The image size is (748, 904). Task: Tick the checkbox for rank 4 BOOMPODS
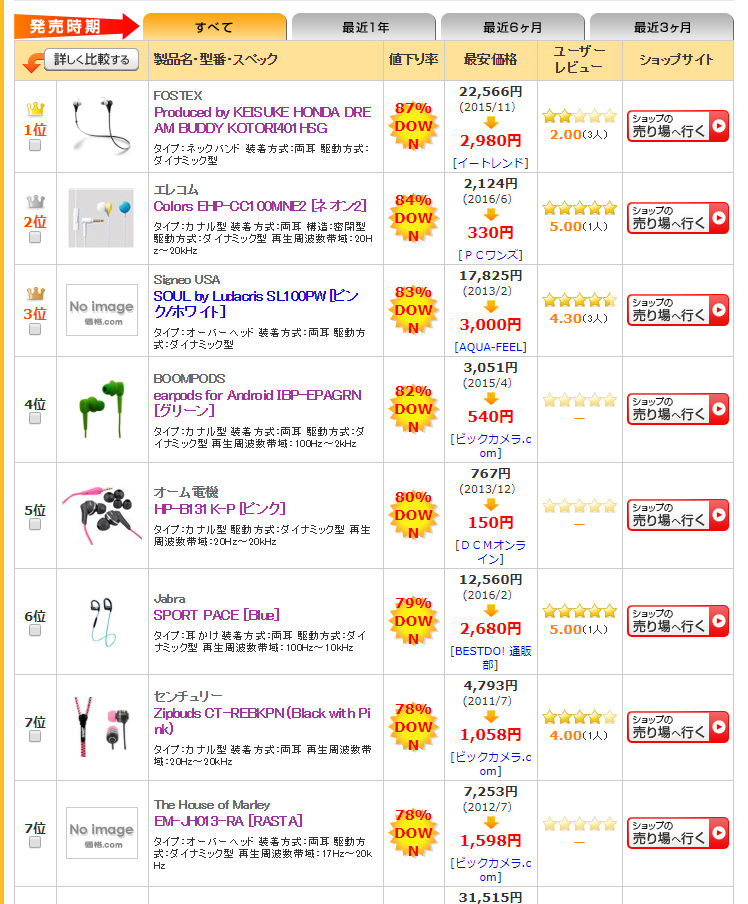point(35,423)
